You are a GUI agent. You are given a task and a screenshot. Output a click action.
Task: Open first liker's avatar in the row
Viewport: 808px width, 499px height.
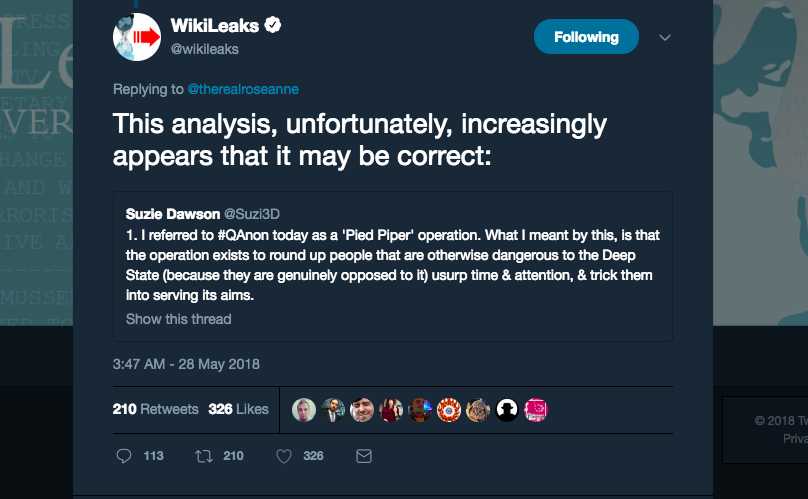coord(304,410)
